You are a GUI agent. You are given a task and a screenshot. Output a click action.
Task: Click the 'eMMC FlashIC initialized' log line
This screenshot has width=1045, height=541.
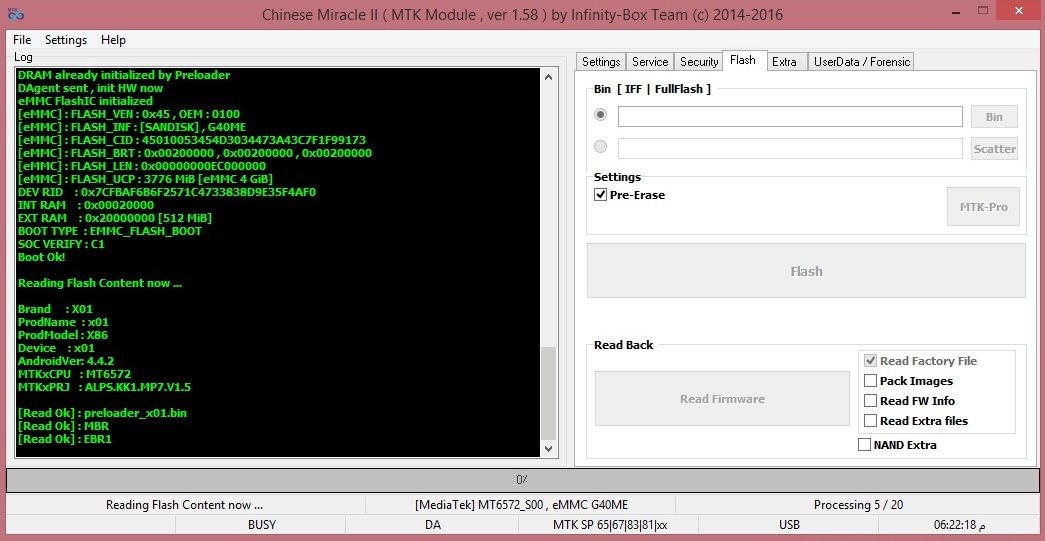click(85, 101)
